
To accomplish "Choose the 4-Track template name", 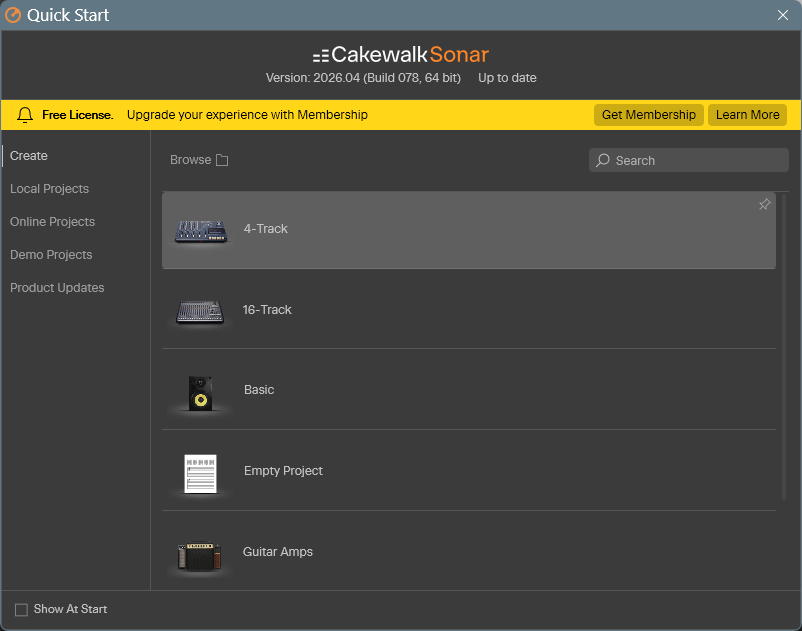I will tap(265, 229).
